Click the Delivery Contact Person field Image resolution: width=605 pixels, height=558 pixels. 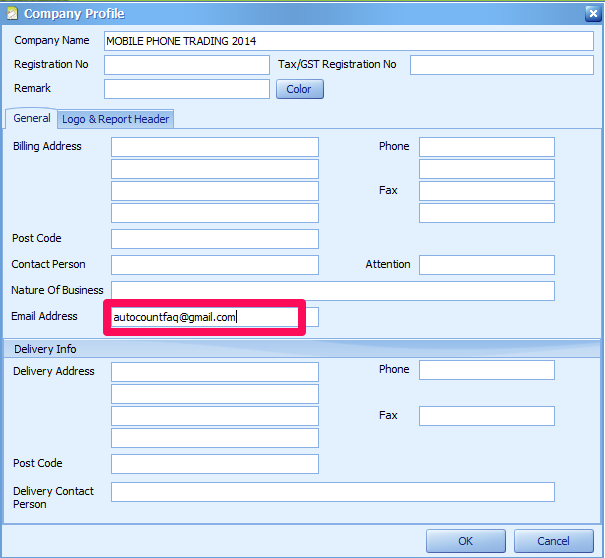333,492
